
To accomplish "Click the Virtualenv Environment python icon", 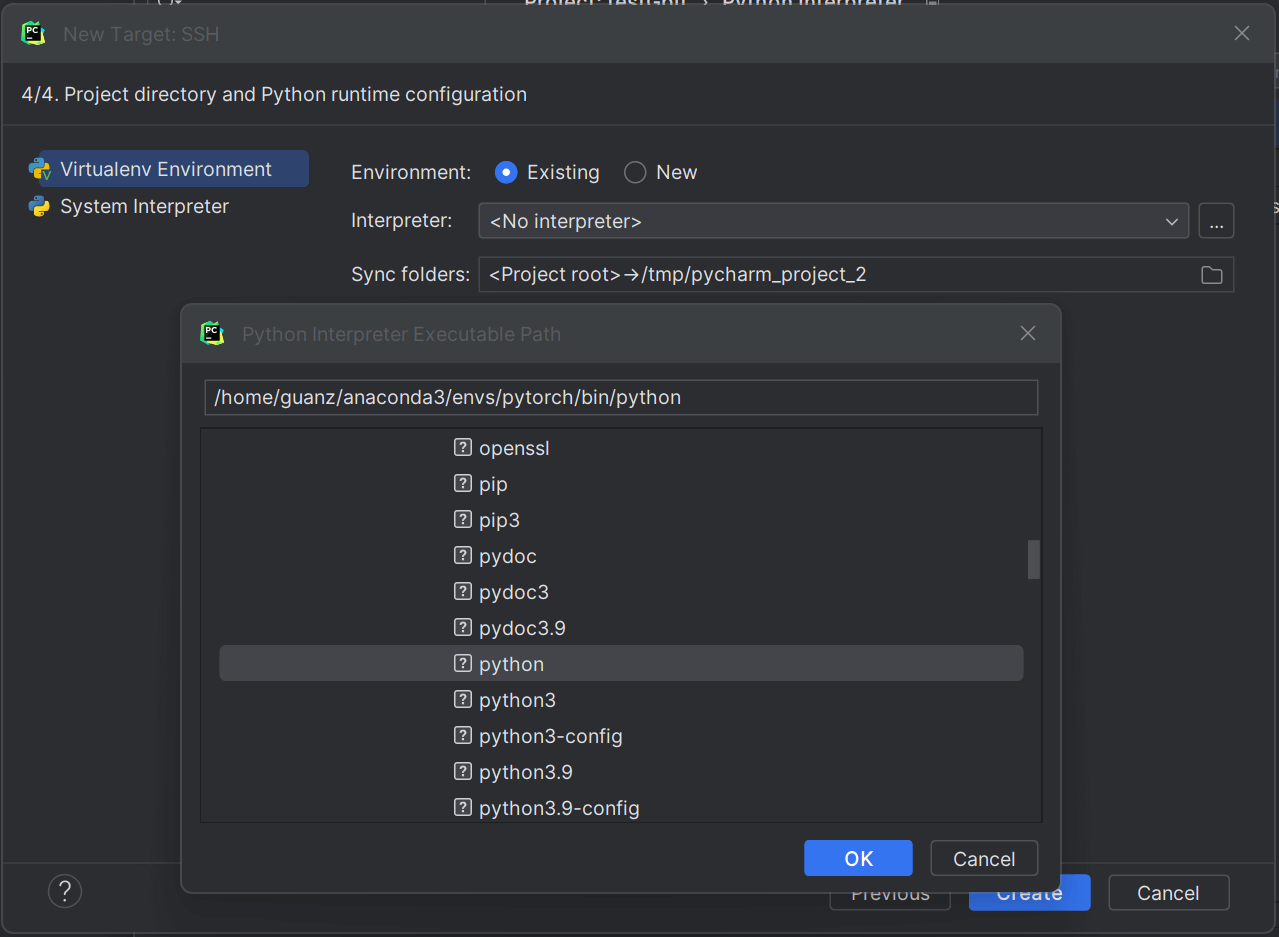I will pyautogui.click(x=40, y=169).
